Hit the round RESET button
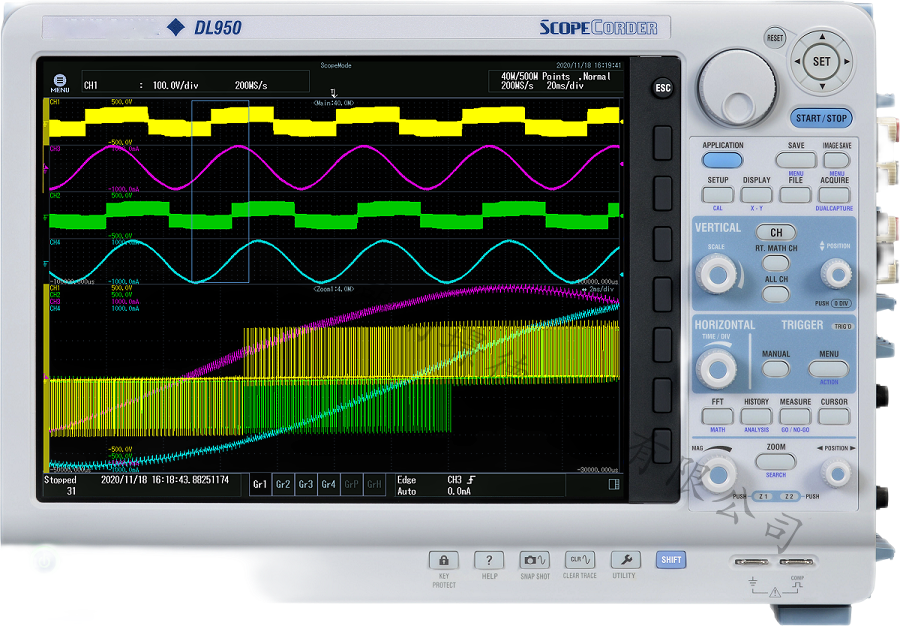 [x=775, y=38]
